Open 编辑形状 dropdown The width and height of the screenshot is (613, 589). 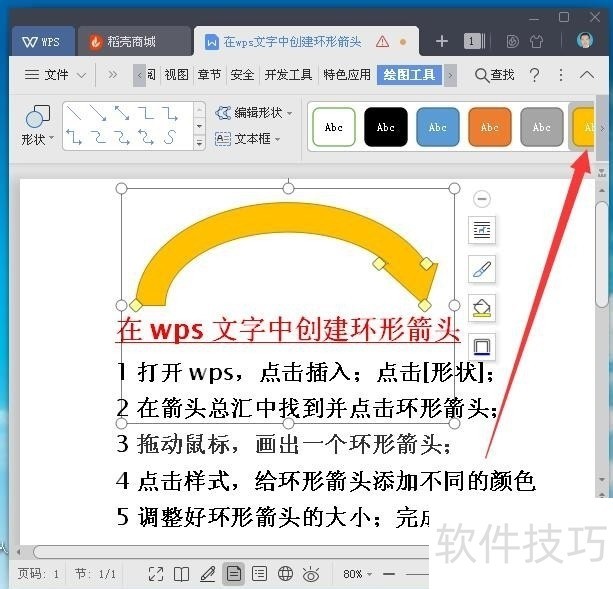(x=254, y=113)
